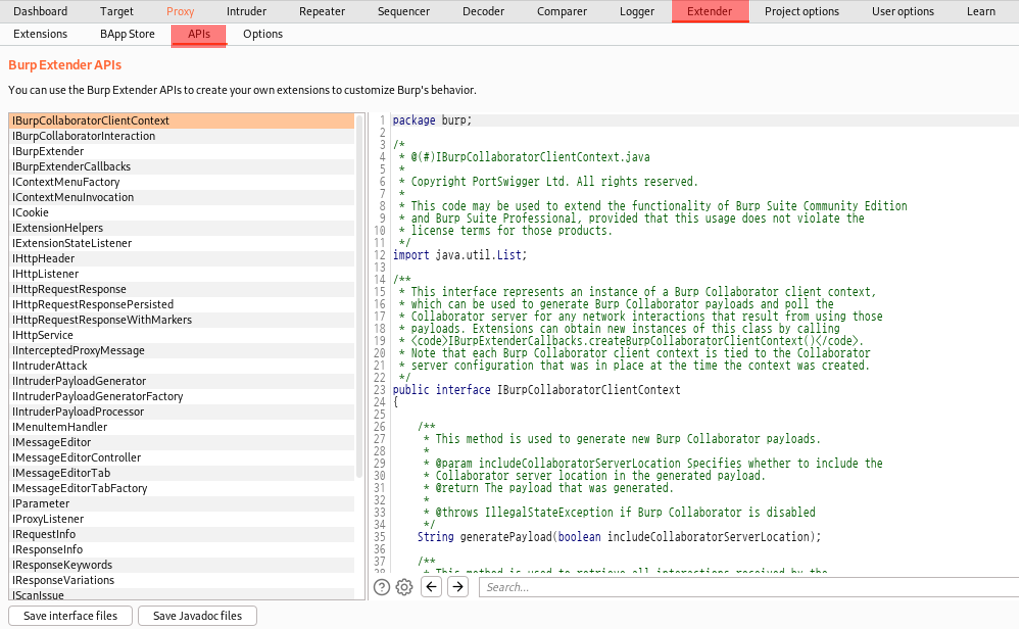This screenshot has width=1019, height=629.
Task: Select IInterceptedProxyMessage in the list
Action: click(181, 350)
